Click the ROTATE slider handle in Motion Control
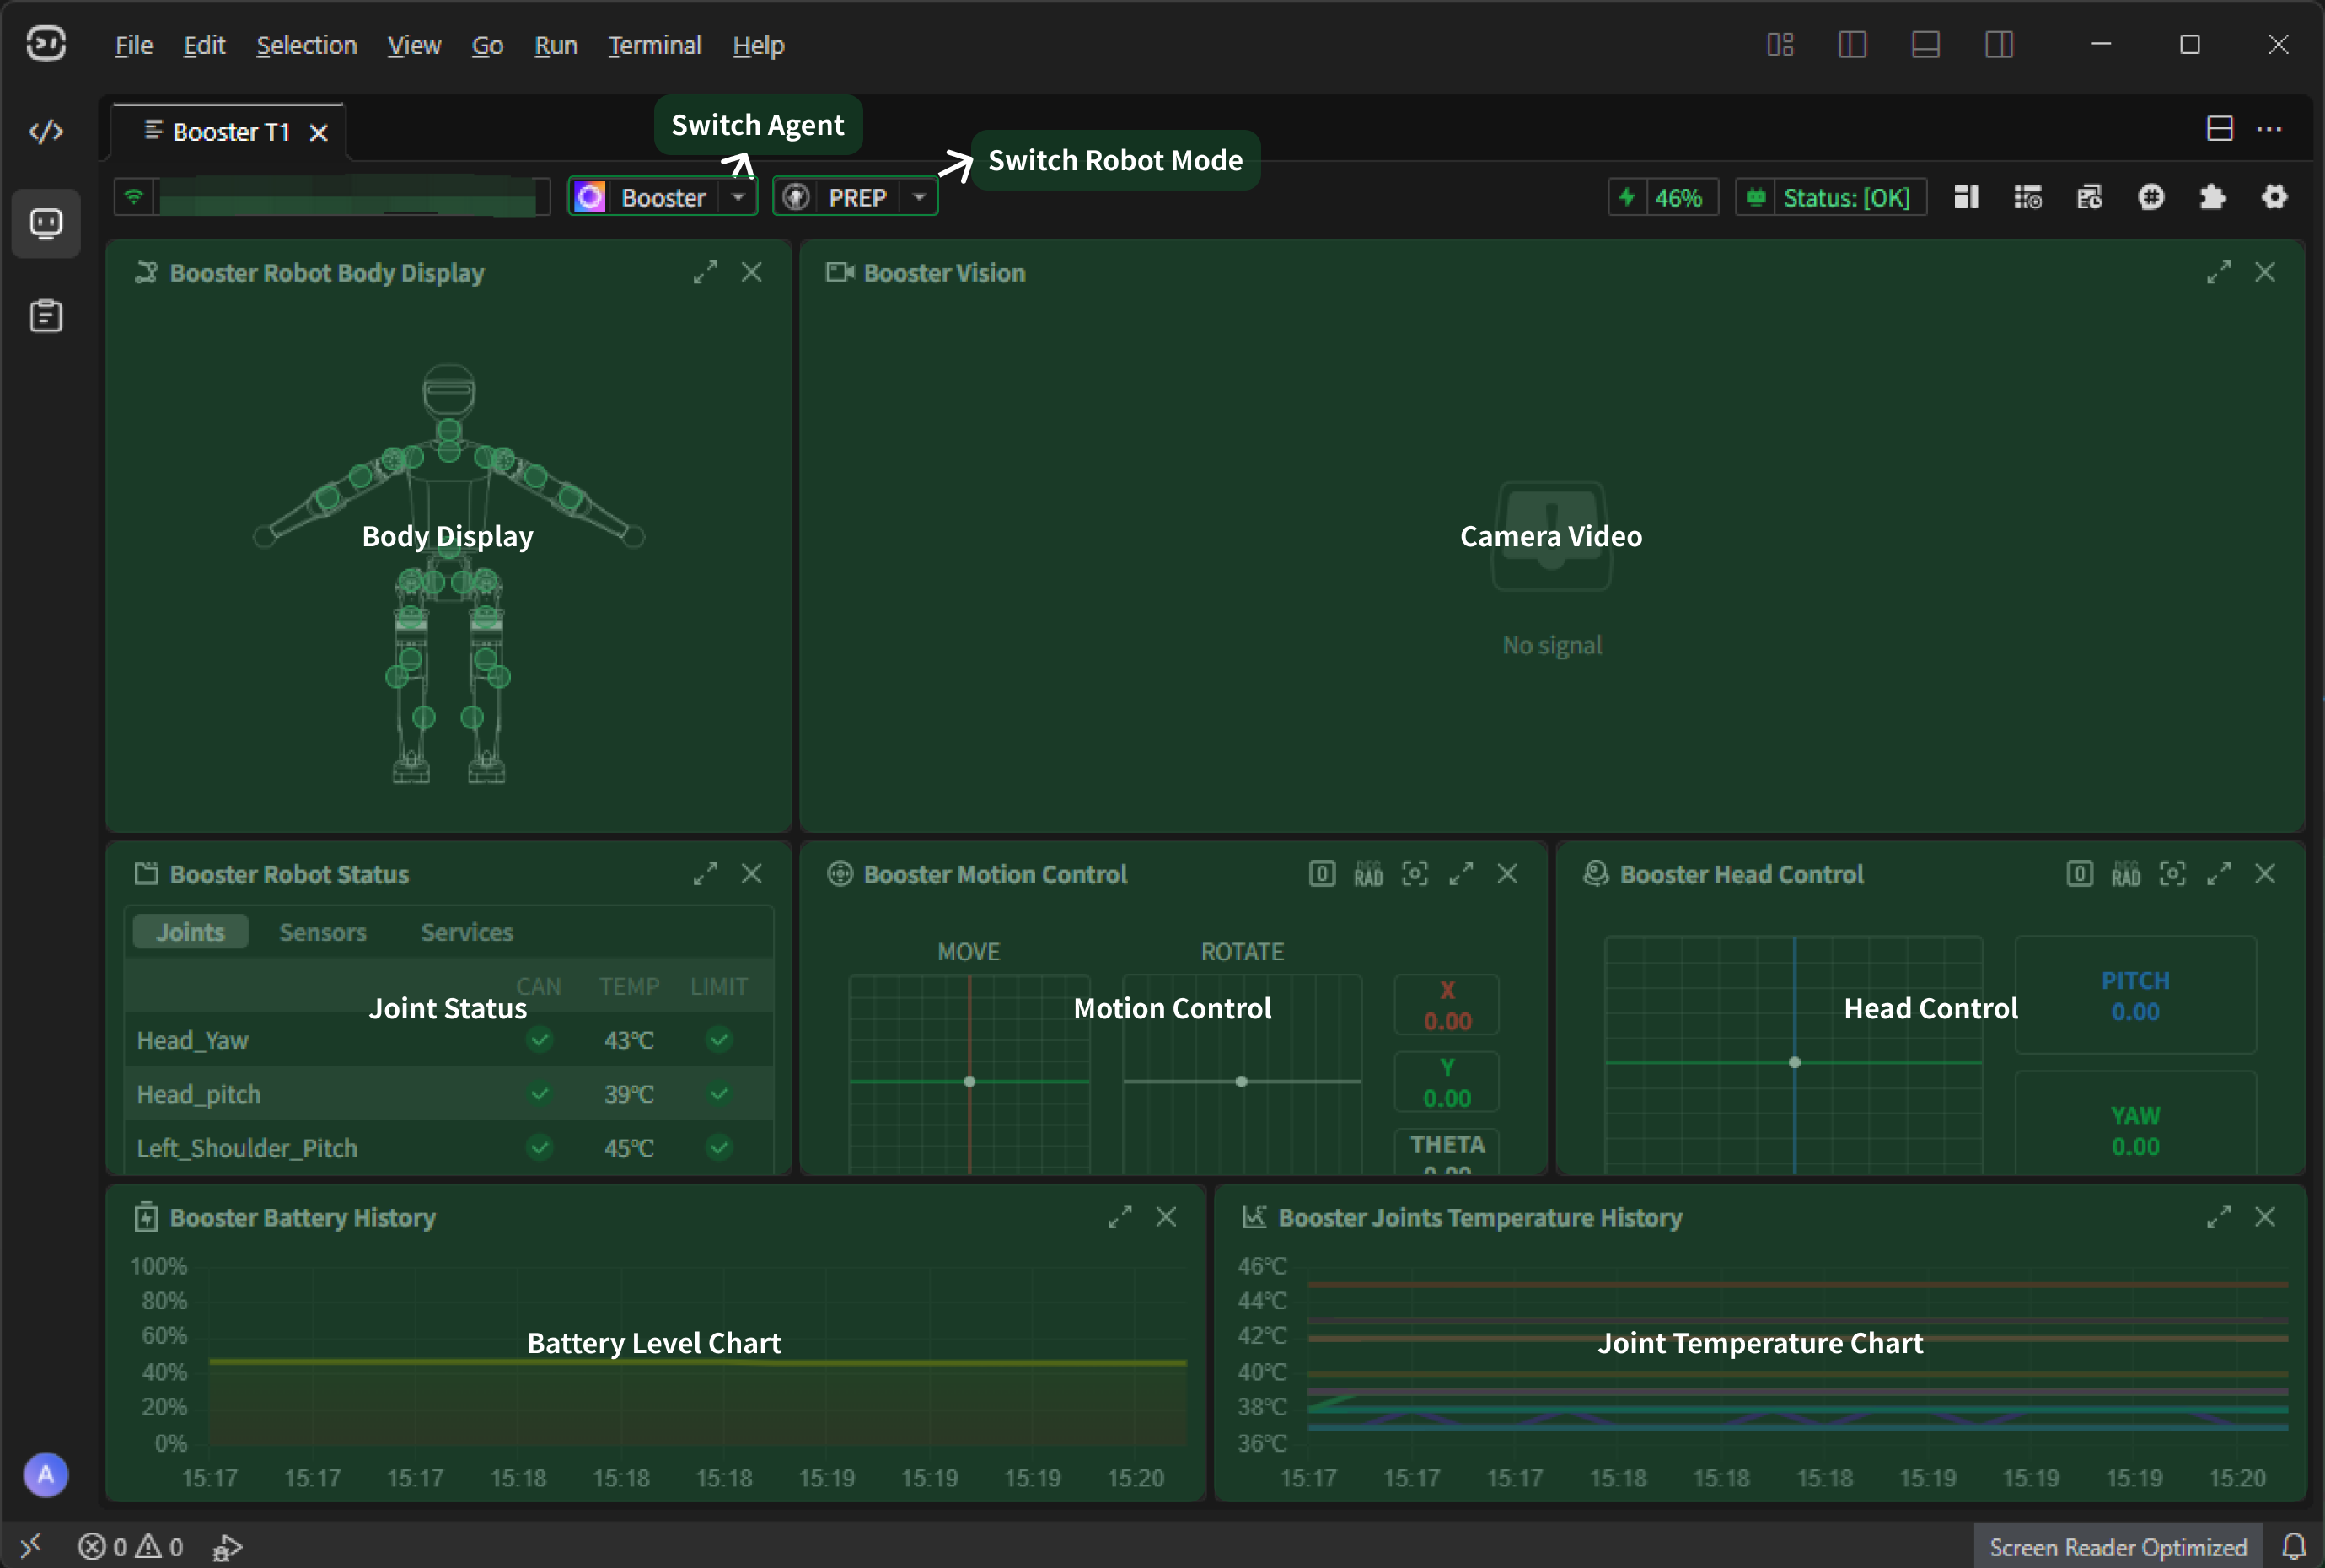This screenshot has height=1568, width=2325. (1241, 1081)
